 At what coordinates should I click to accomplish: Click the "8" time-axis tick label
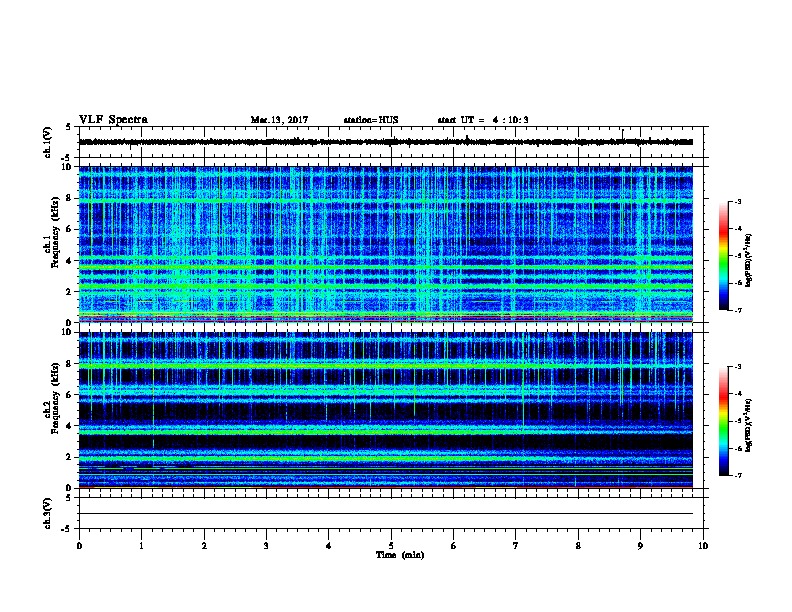[578, 546]
